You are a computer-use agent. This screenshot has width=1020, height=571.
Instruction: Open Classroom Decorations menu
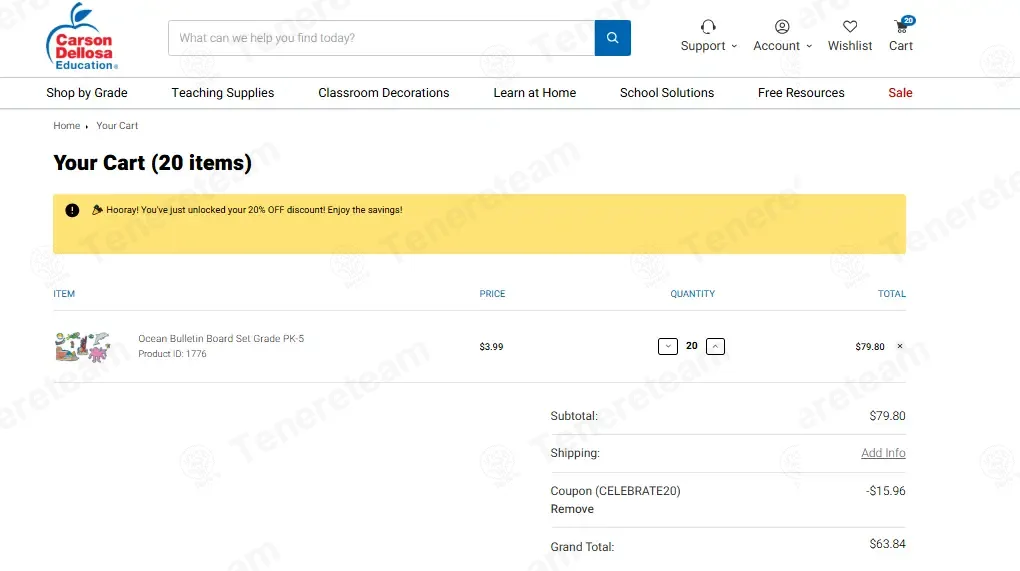click(x=383, y=93)
